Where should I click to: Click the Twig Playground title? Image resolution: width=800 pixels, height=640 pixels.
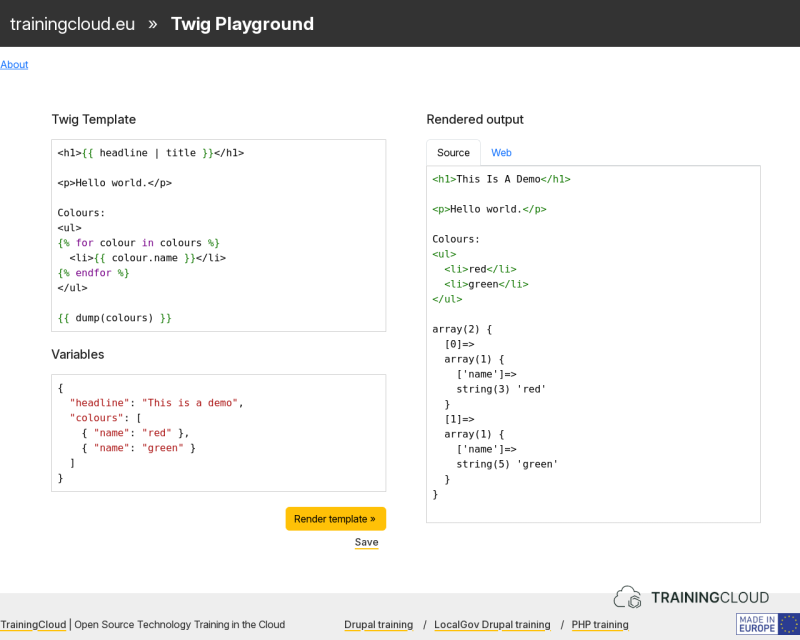[x=242, y=24]
